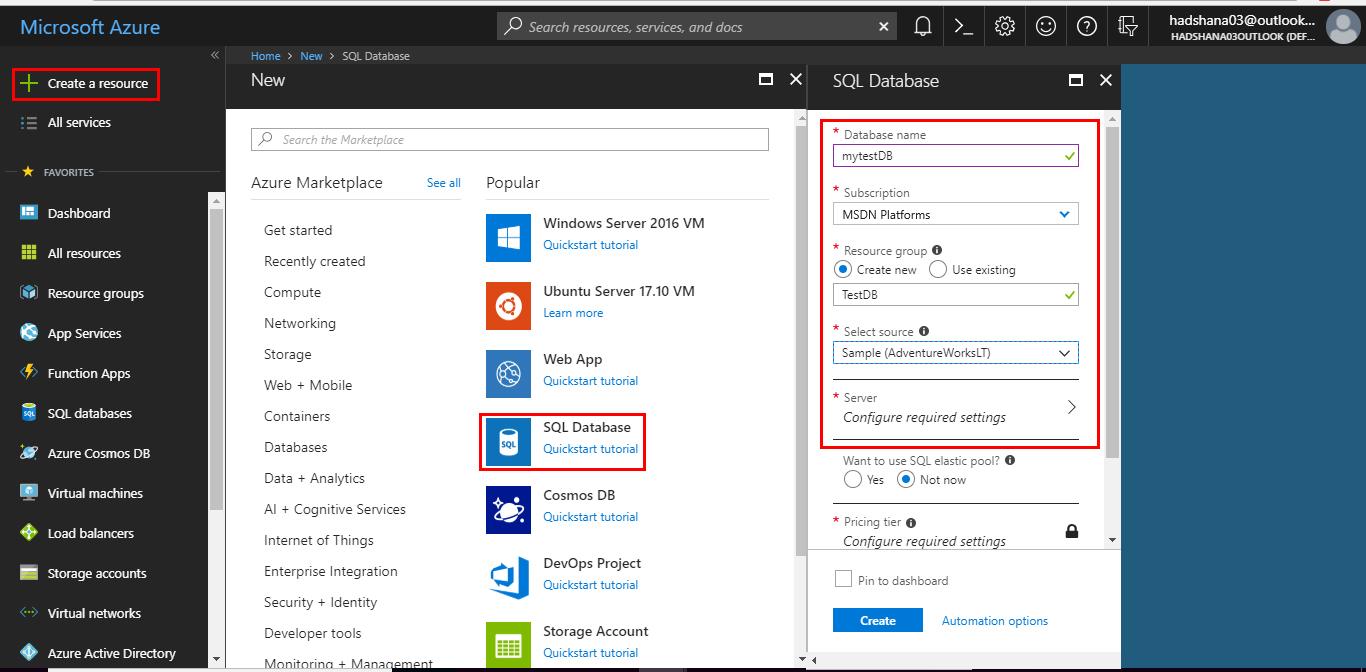Show Select source info icon

click(x=924, y=331)
